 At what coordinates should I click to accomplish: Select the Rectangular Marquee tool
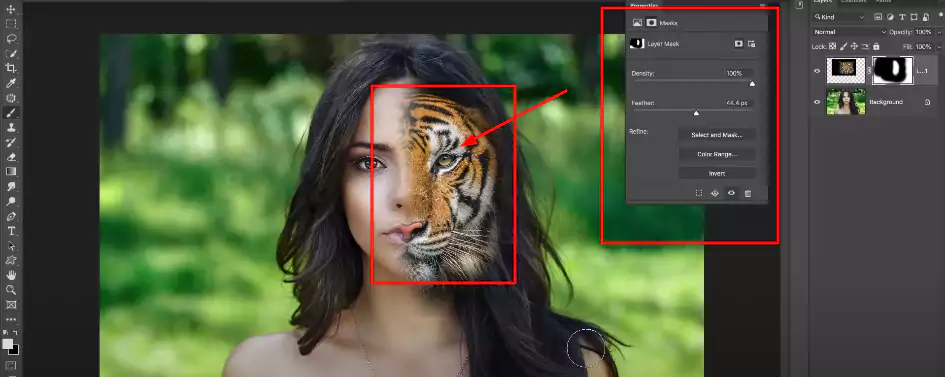click(11, 24)
